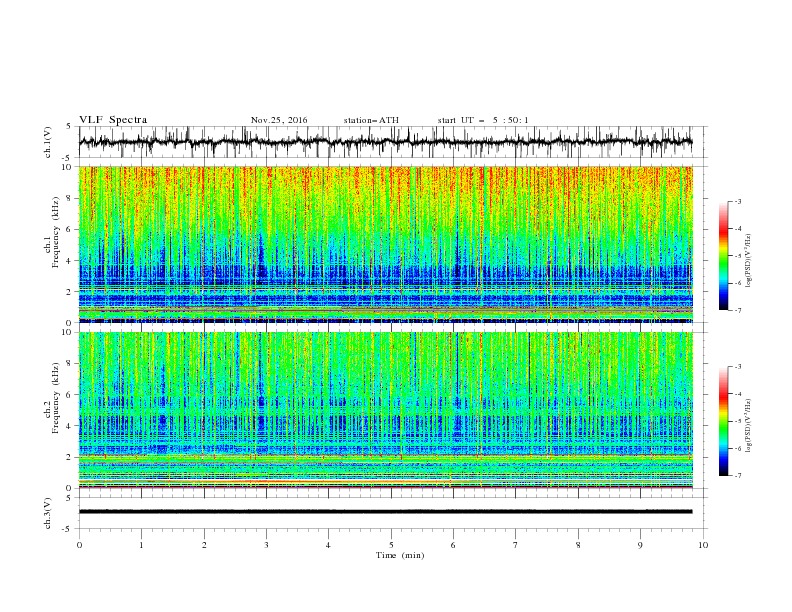The width and height of the screenshot is (792, 612).
Task: Click the ch.3 flat voltage trace
Action: [x=385, y=512]
